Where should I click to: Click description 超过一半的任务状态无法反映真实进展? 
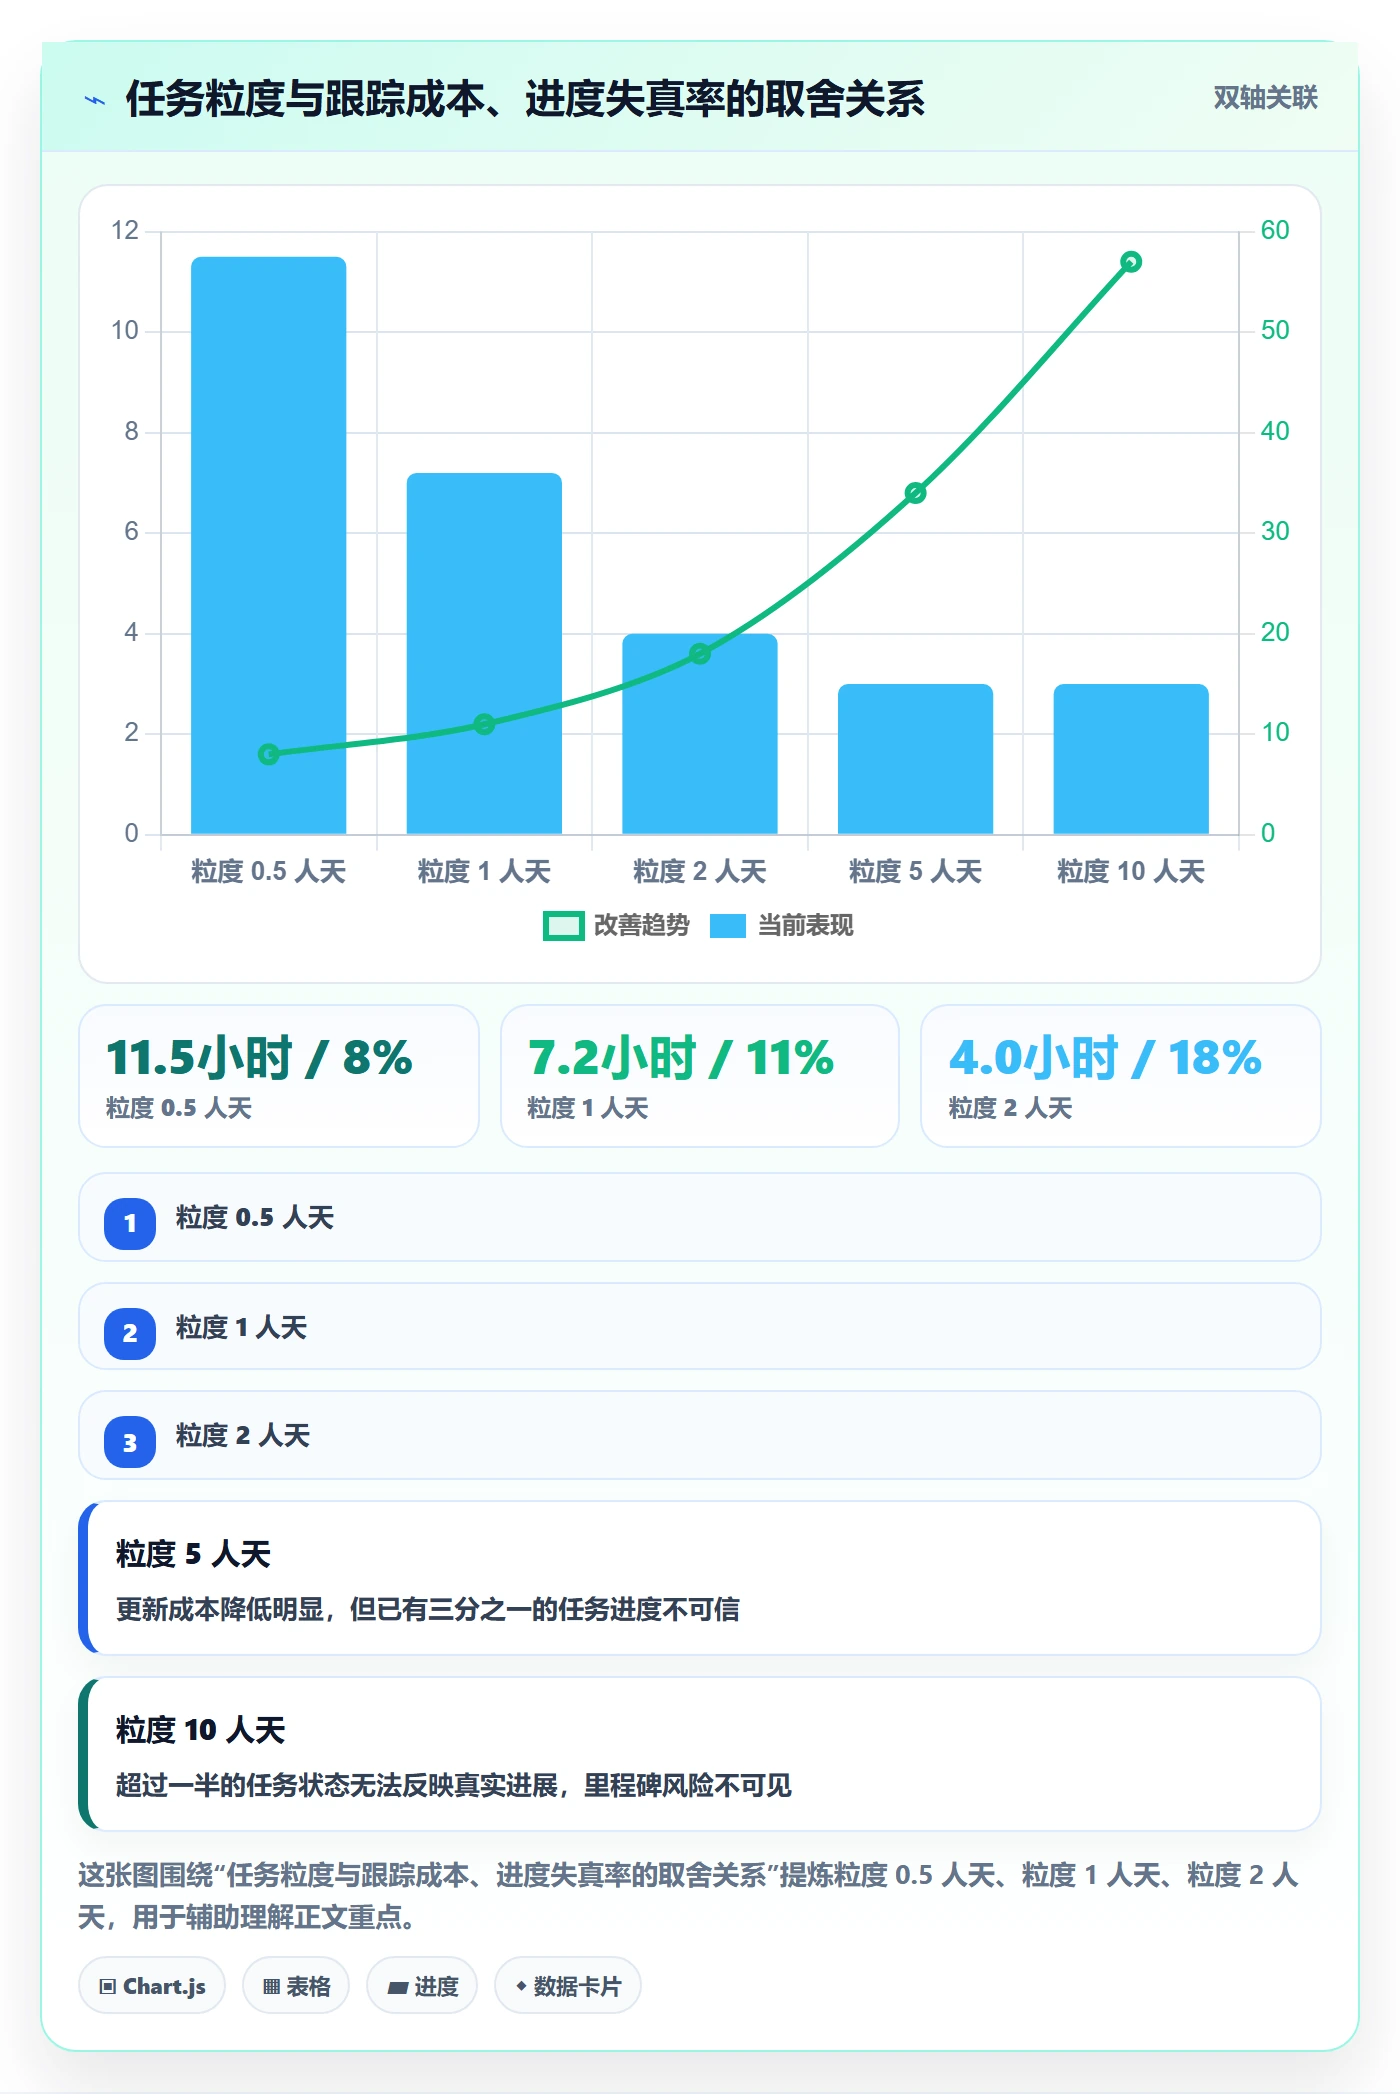[x=454, y=1786]
